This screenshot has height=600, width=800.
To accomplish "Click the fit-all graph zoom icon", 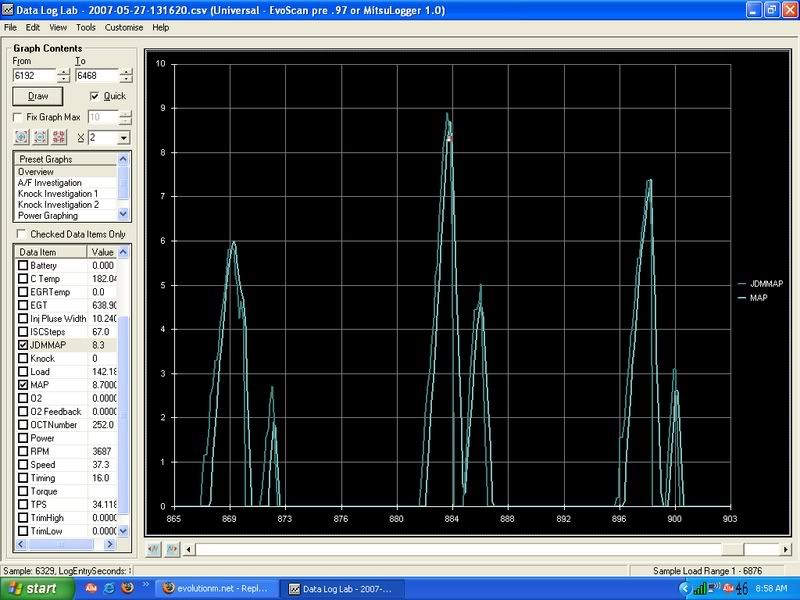I will 60,137.
